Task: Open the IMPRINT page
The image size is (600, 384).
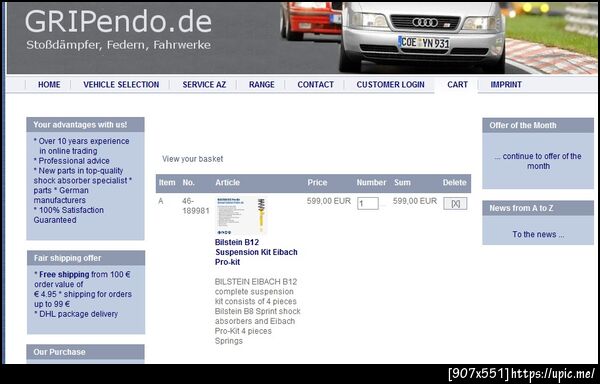Action: (506, 85)
